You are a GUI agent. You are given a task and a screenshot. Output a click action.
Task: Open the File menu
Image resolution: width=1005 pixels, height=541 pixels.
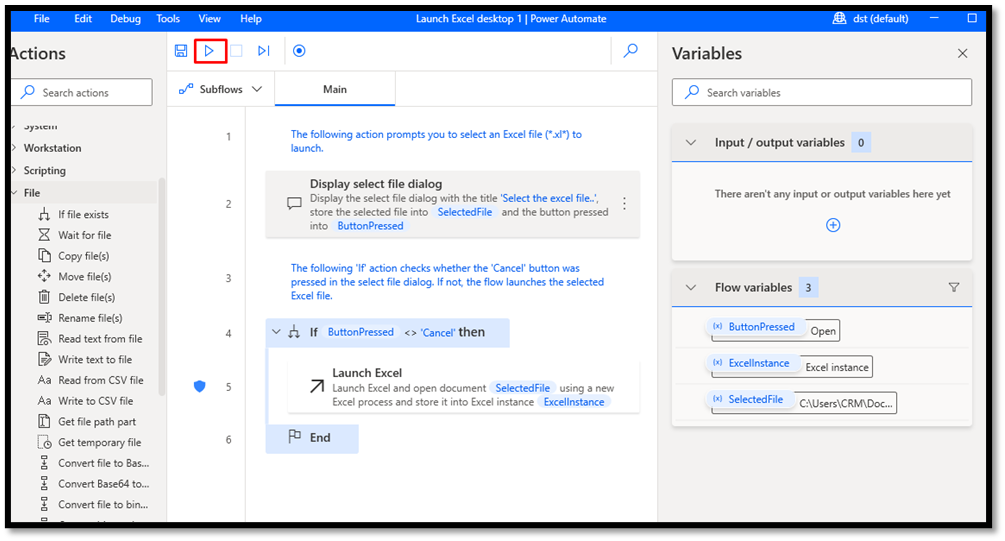pos(42,19)
